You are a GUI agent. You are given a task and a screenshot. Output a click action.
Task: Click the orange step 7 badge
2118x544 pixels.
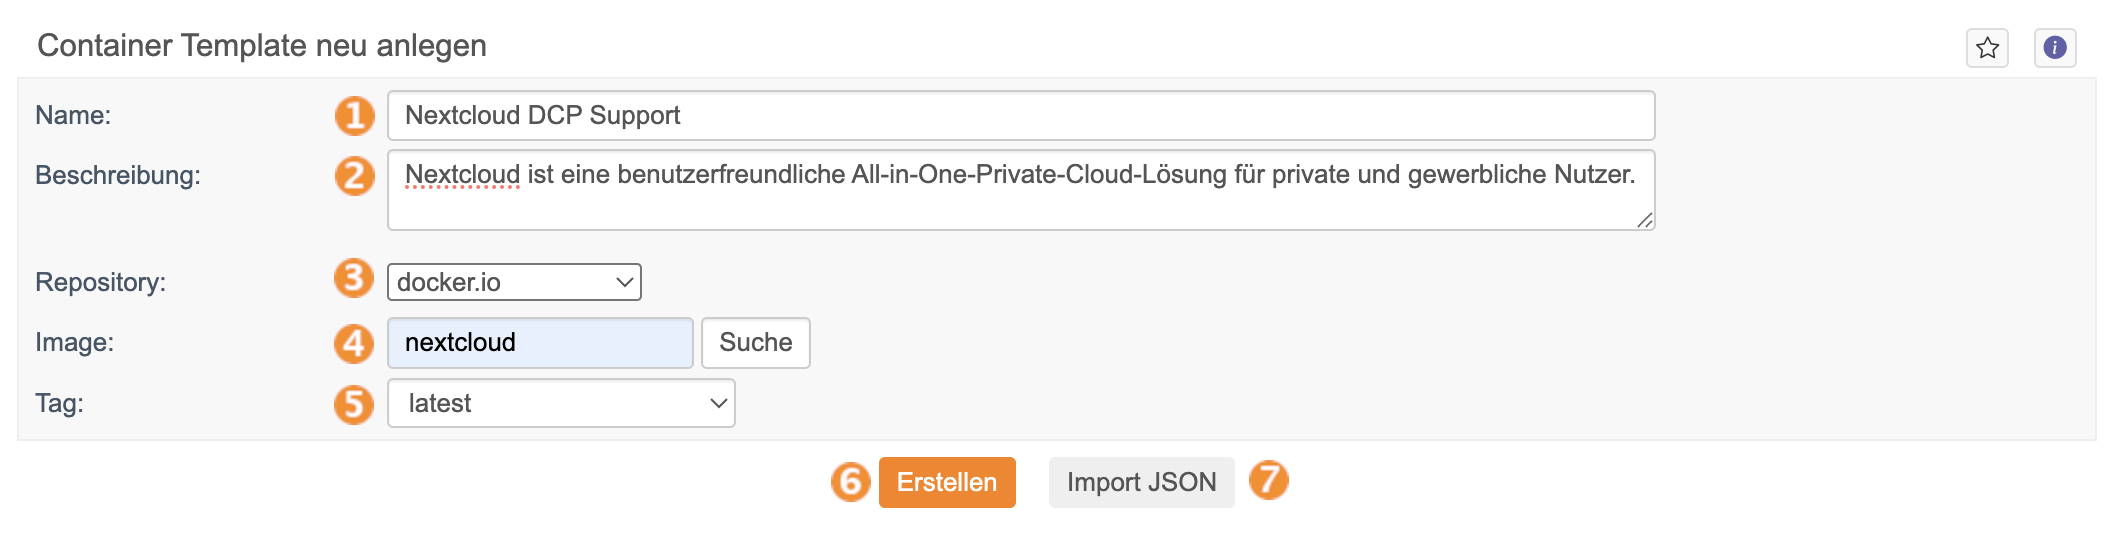coord(1269,480)
